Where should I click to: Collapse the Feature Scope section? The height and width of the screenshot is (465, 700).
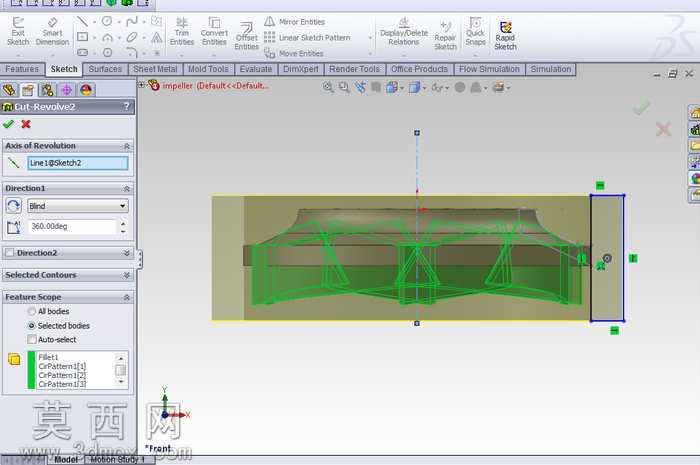click(127, 297)
